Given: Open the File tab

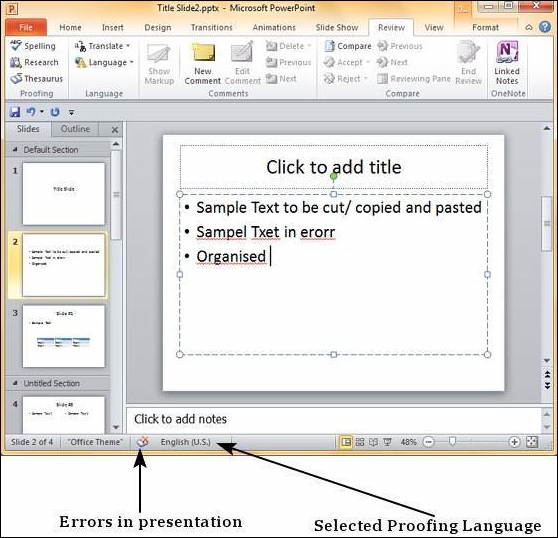Looking at the screenshot, I should click(26, 27).
